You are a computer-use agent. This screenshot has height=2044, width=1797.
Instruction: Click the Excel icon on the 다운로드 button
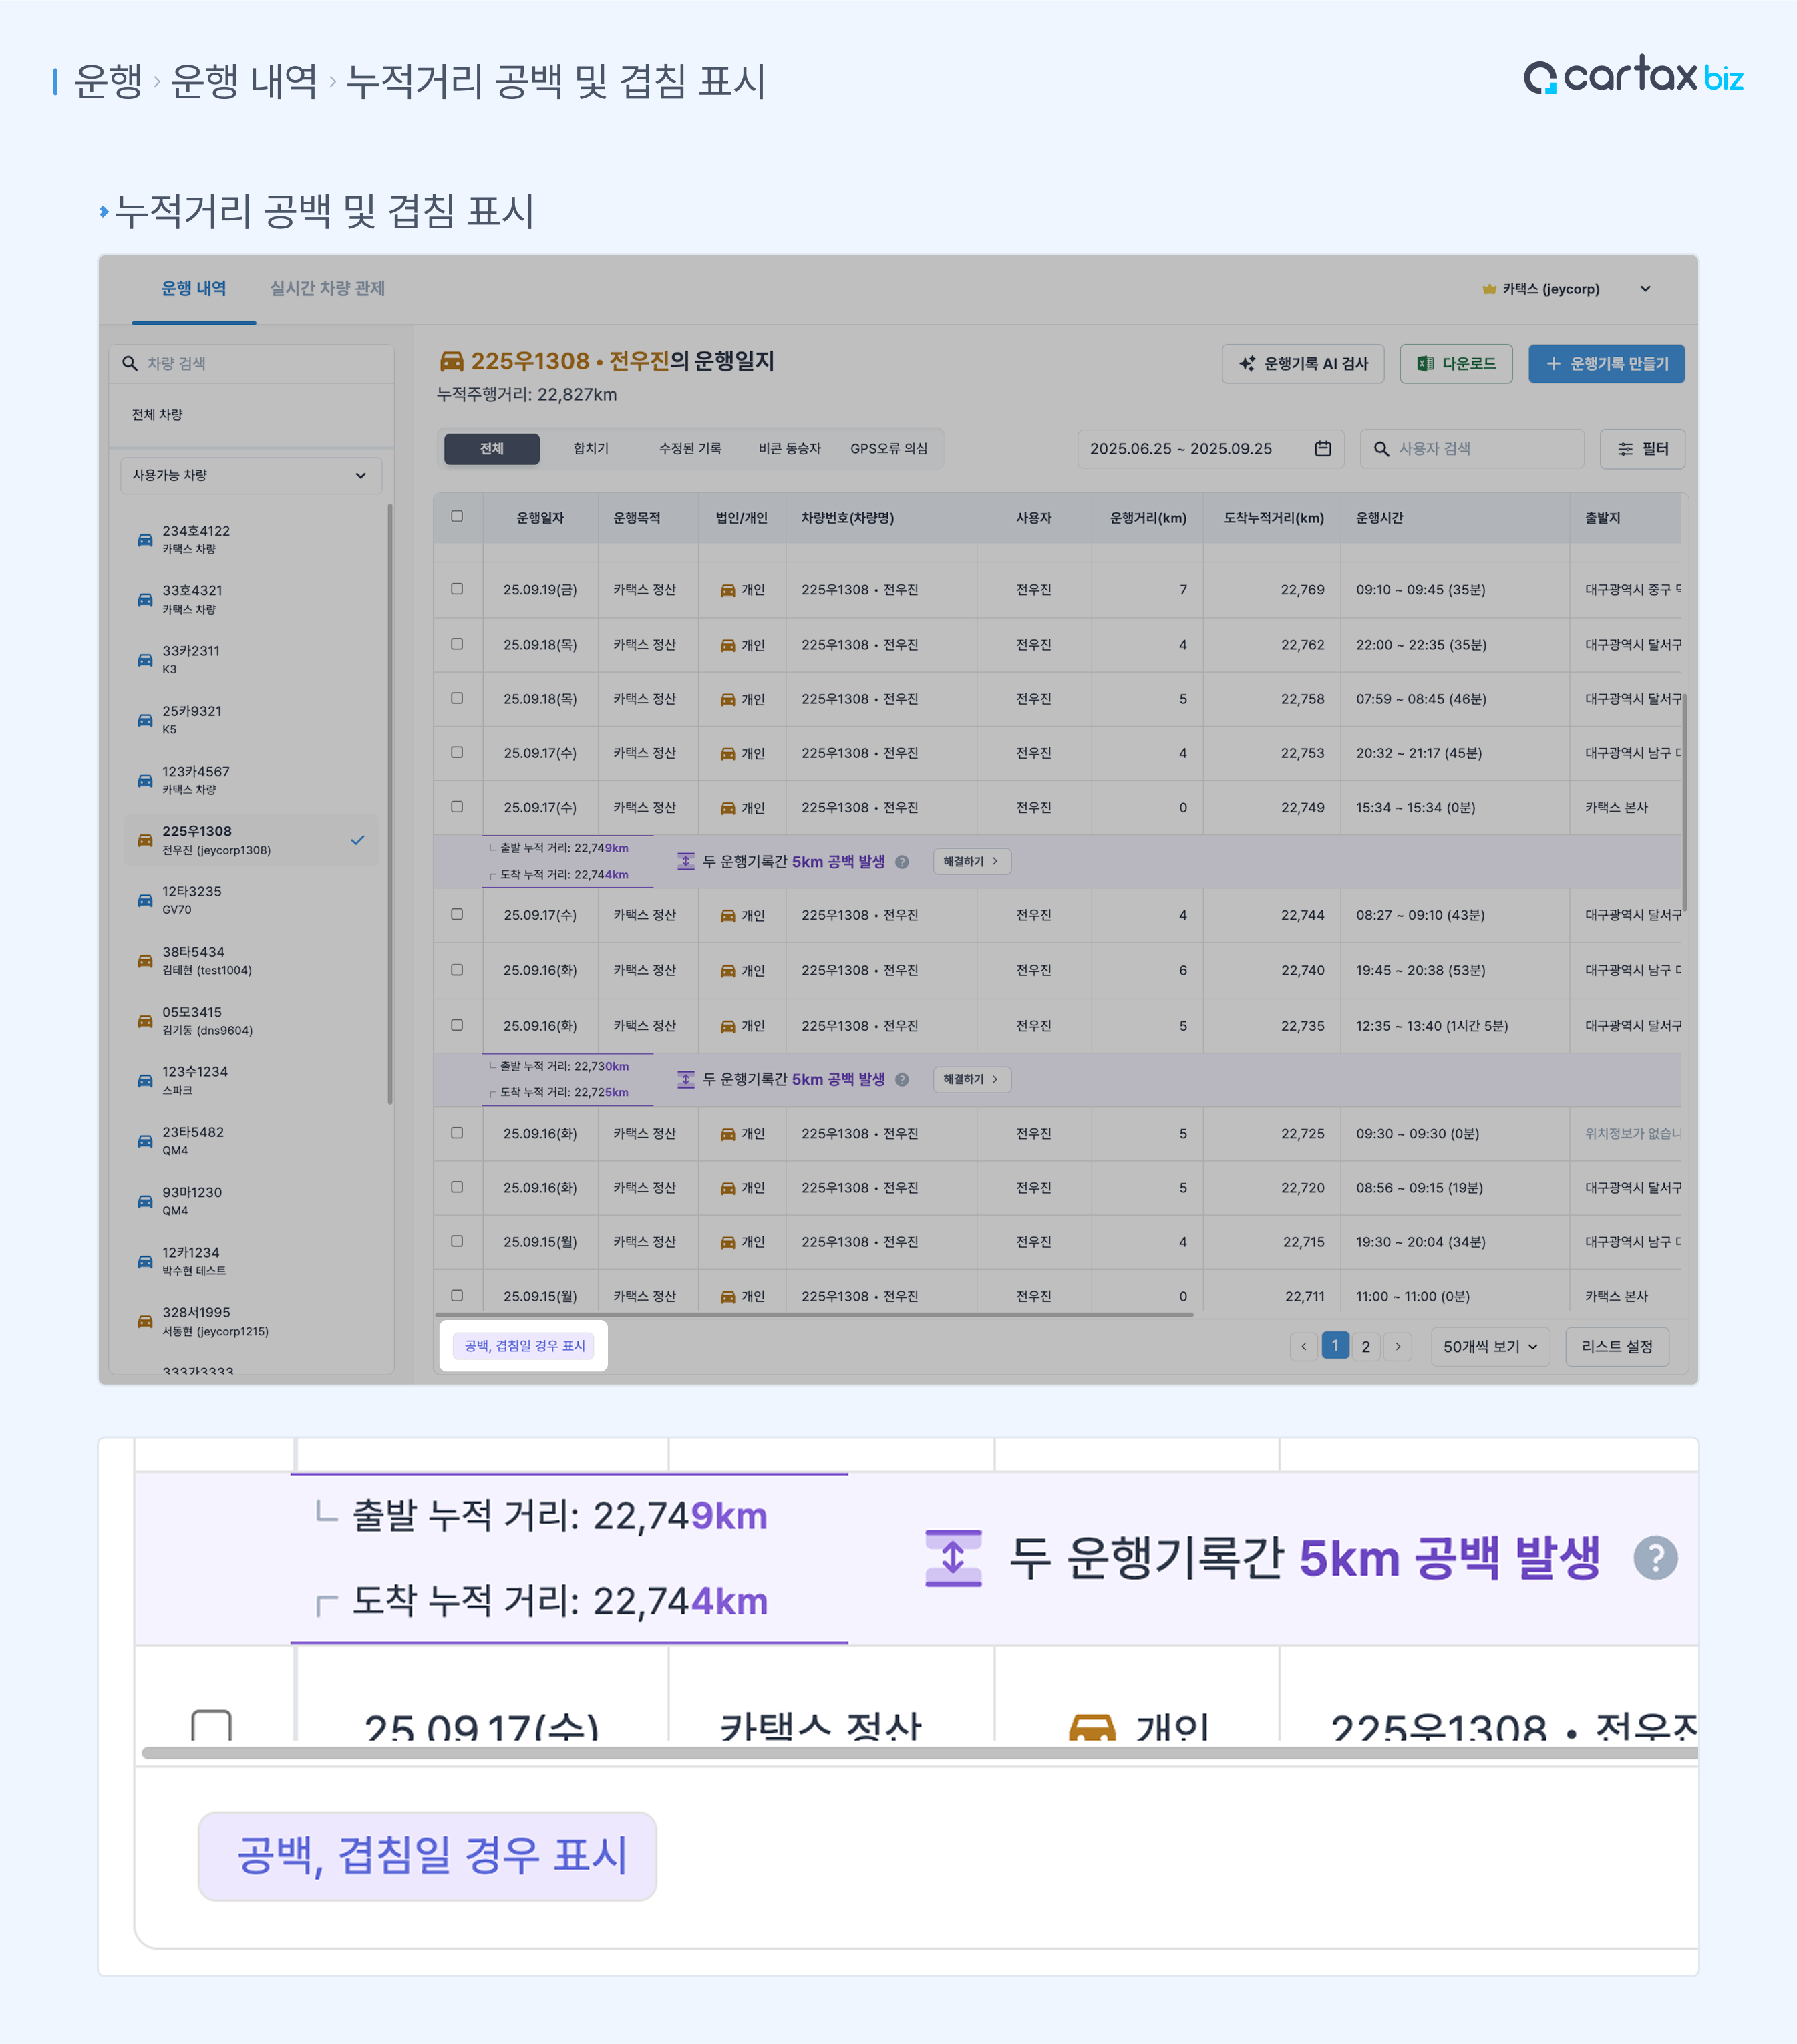(x=1425, y=364)
